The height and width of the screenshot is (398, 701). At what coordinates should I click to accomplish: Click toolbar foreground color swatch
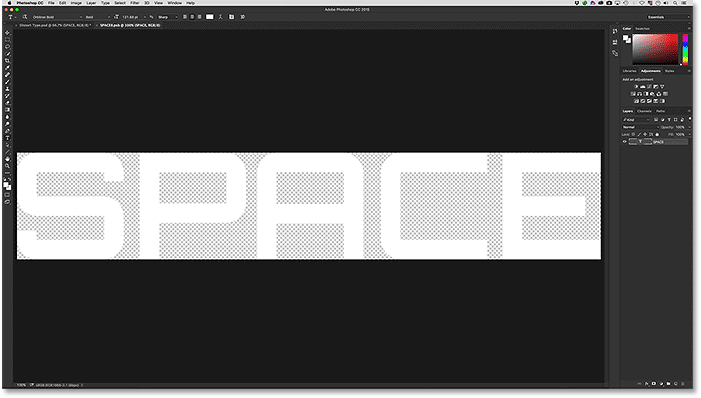(6, 184)
